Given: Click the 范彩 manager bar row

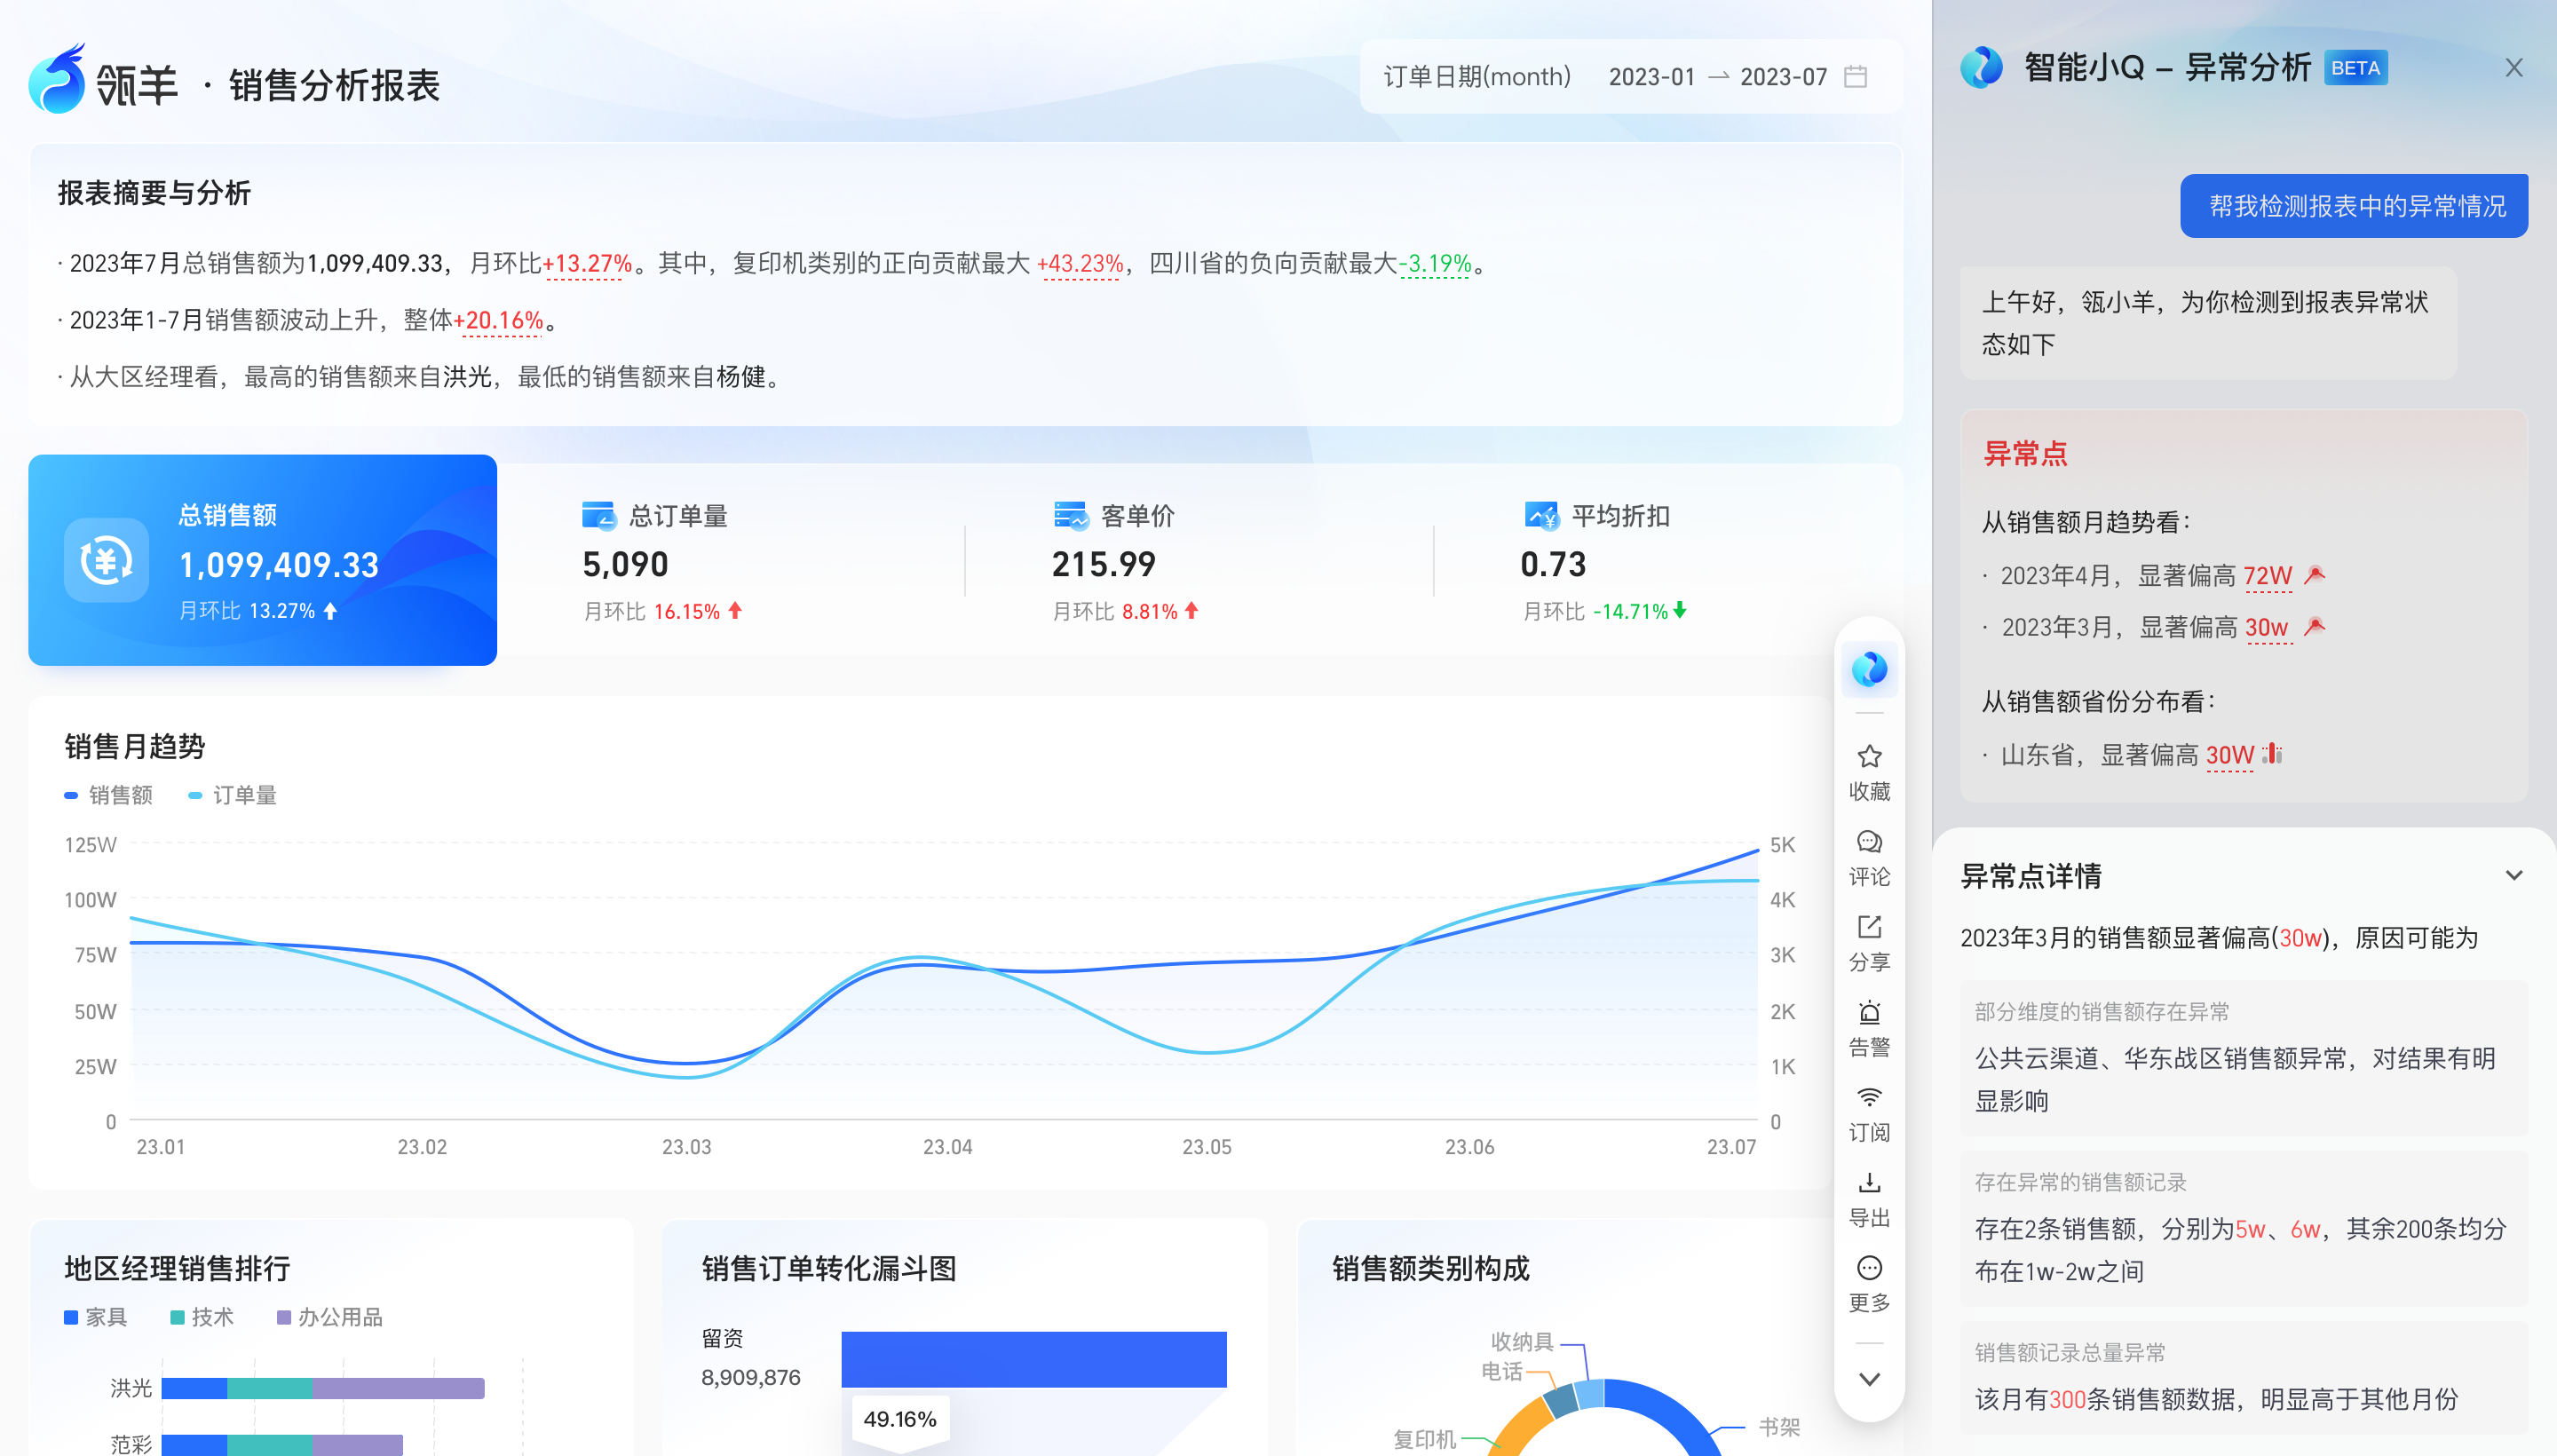Looking at the screenshot, I should [x=282, y=1445].
